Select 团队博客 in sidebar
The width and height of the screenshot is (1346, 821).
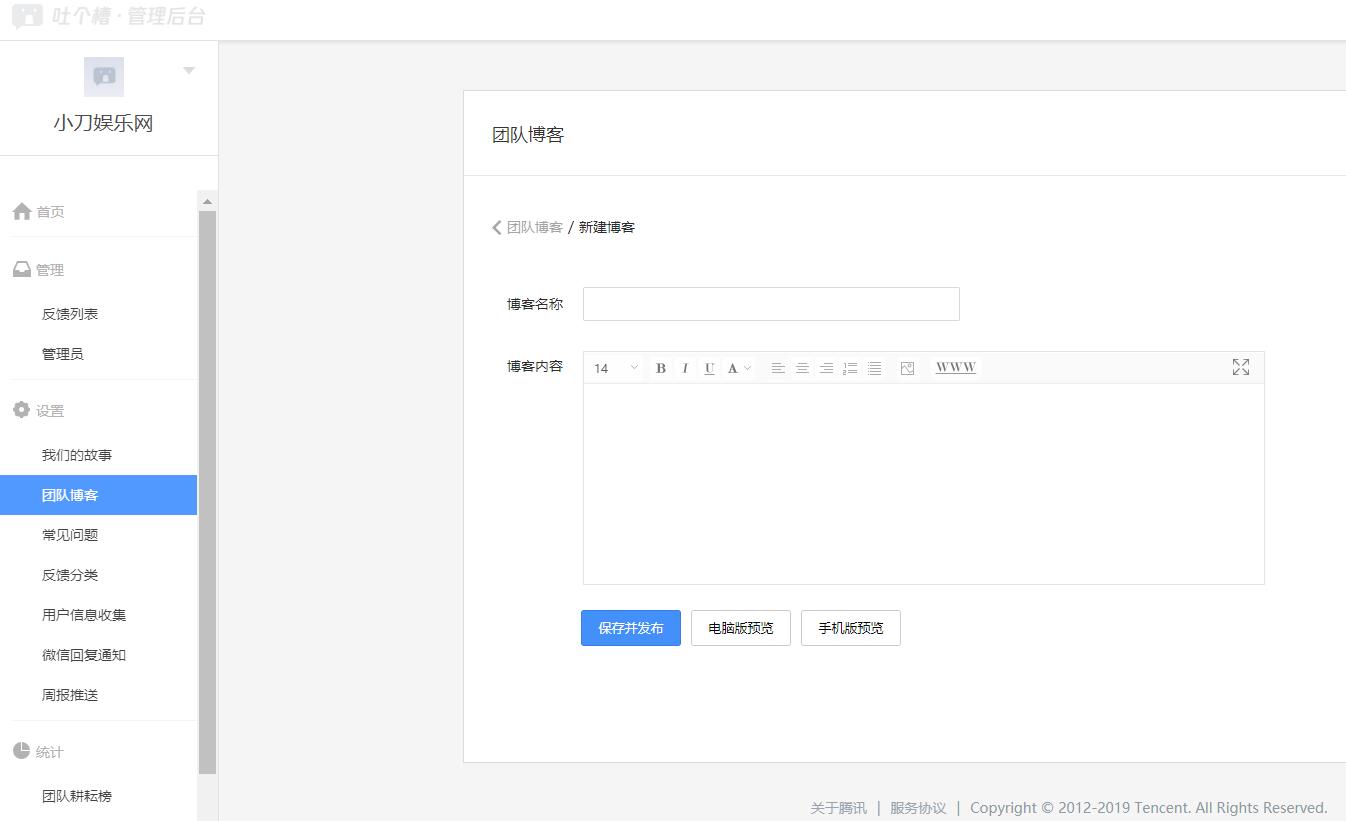(98, 495)
